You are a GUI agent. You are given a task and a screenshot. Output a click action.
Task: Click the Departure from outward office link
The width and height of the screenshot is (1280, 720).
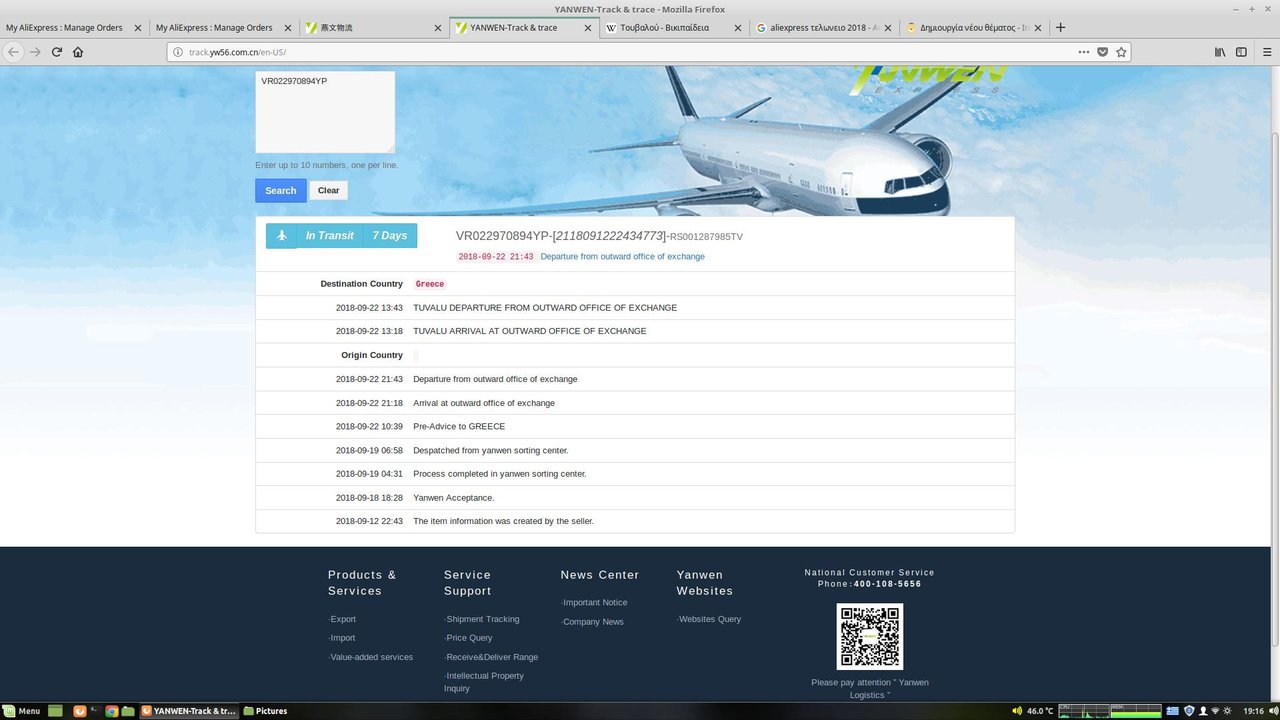click(622, 257)
